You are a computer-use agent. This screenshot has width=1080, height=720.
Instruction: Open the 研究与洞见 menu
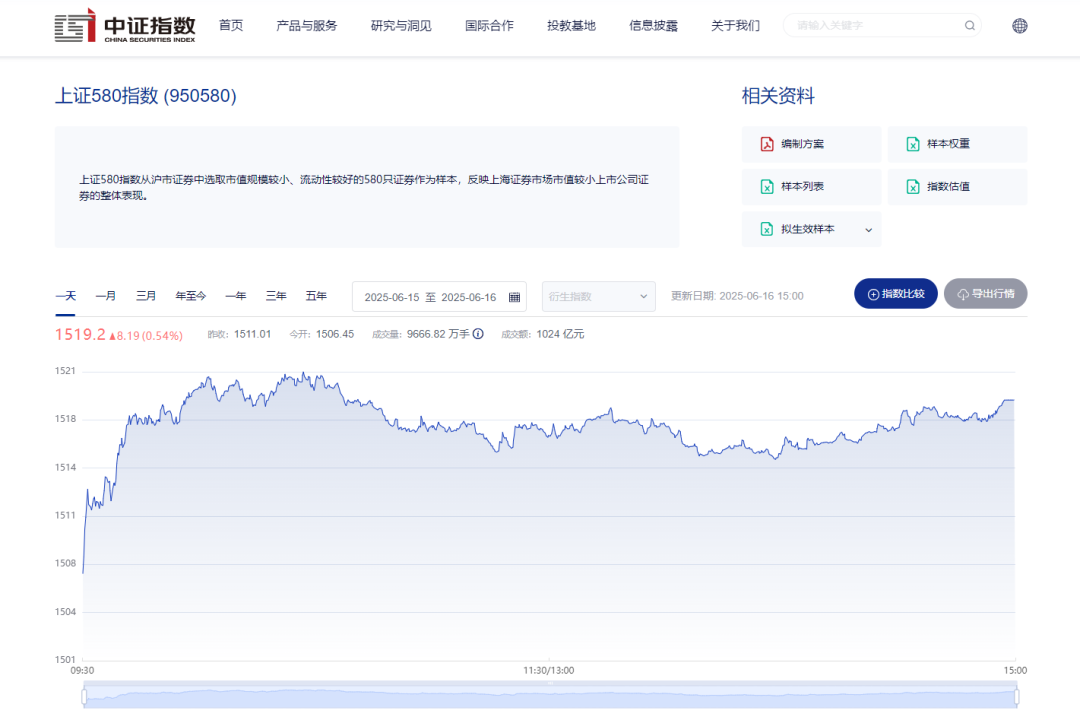[401, 25]
